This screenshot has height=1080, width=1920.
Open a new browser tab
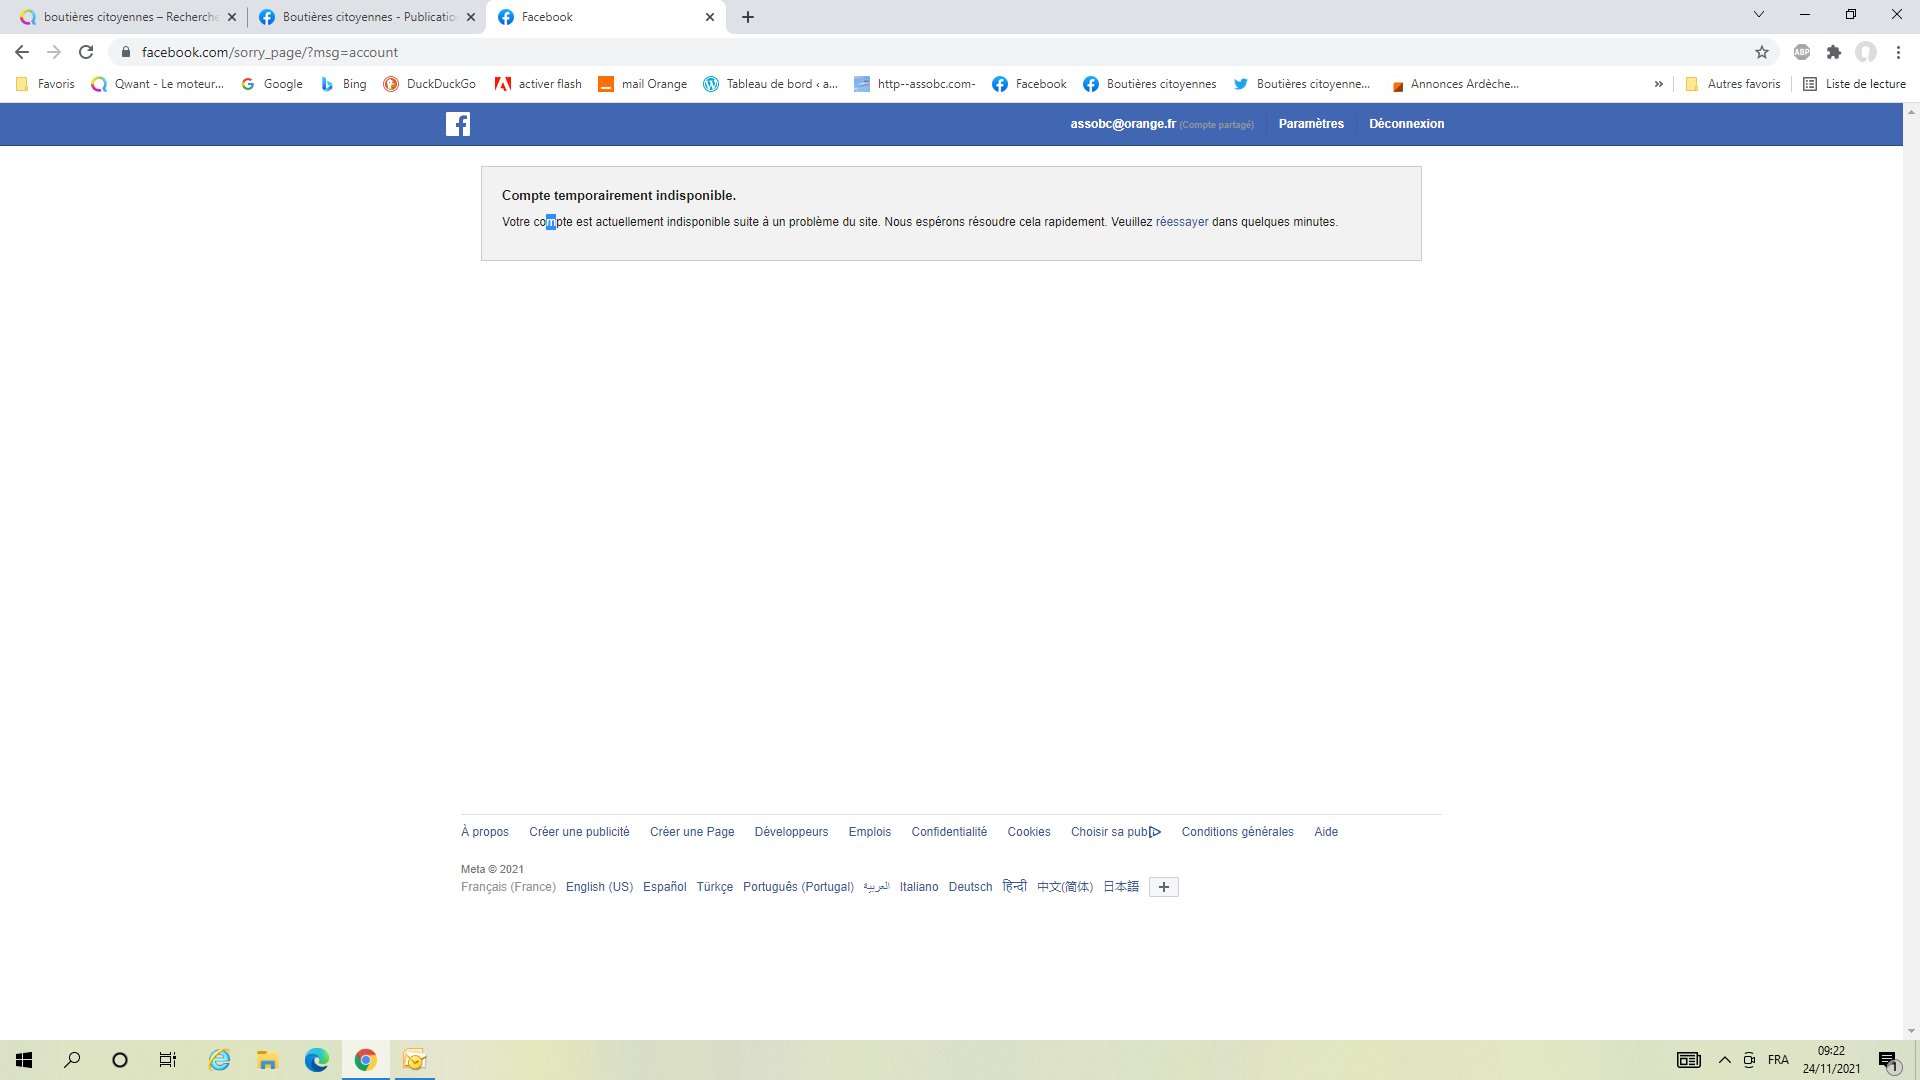click(x=748, y=17)
